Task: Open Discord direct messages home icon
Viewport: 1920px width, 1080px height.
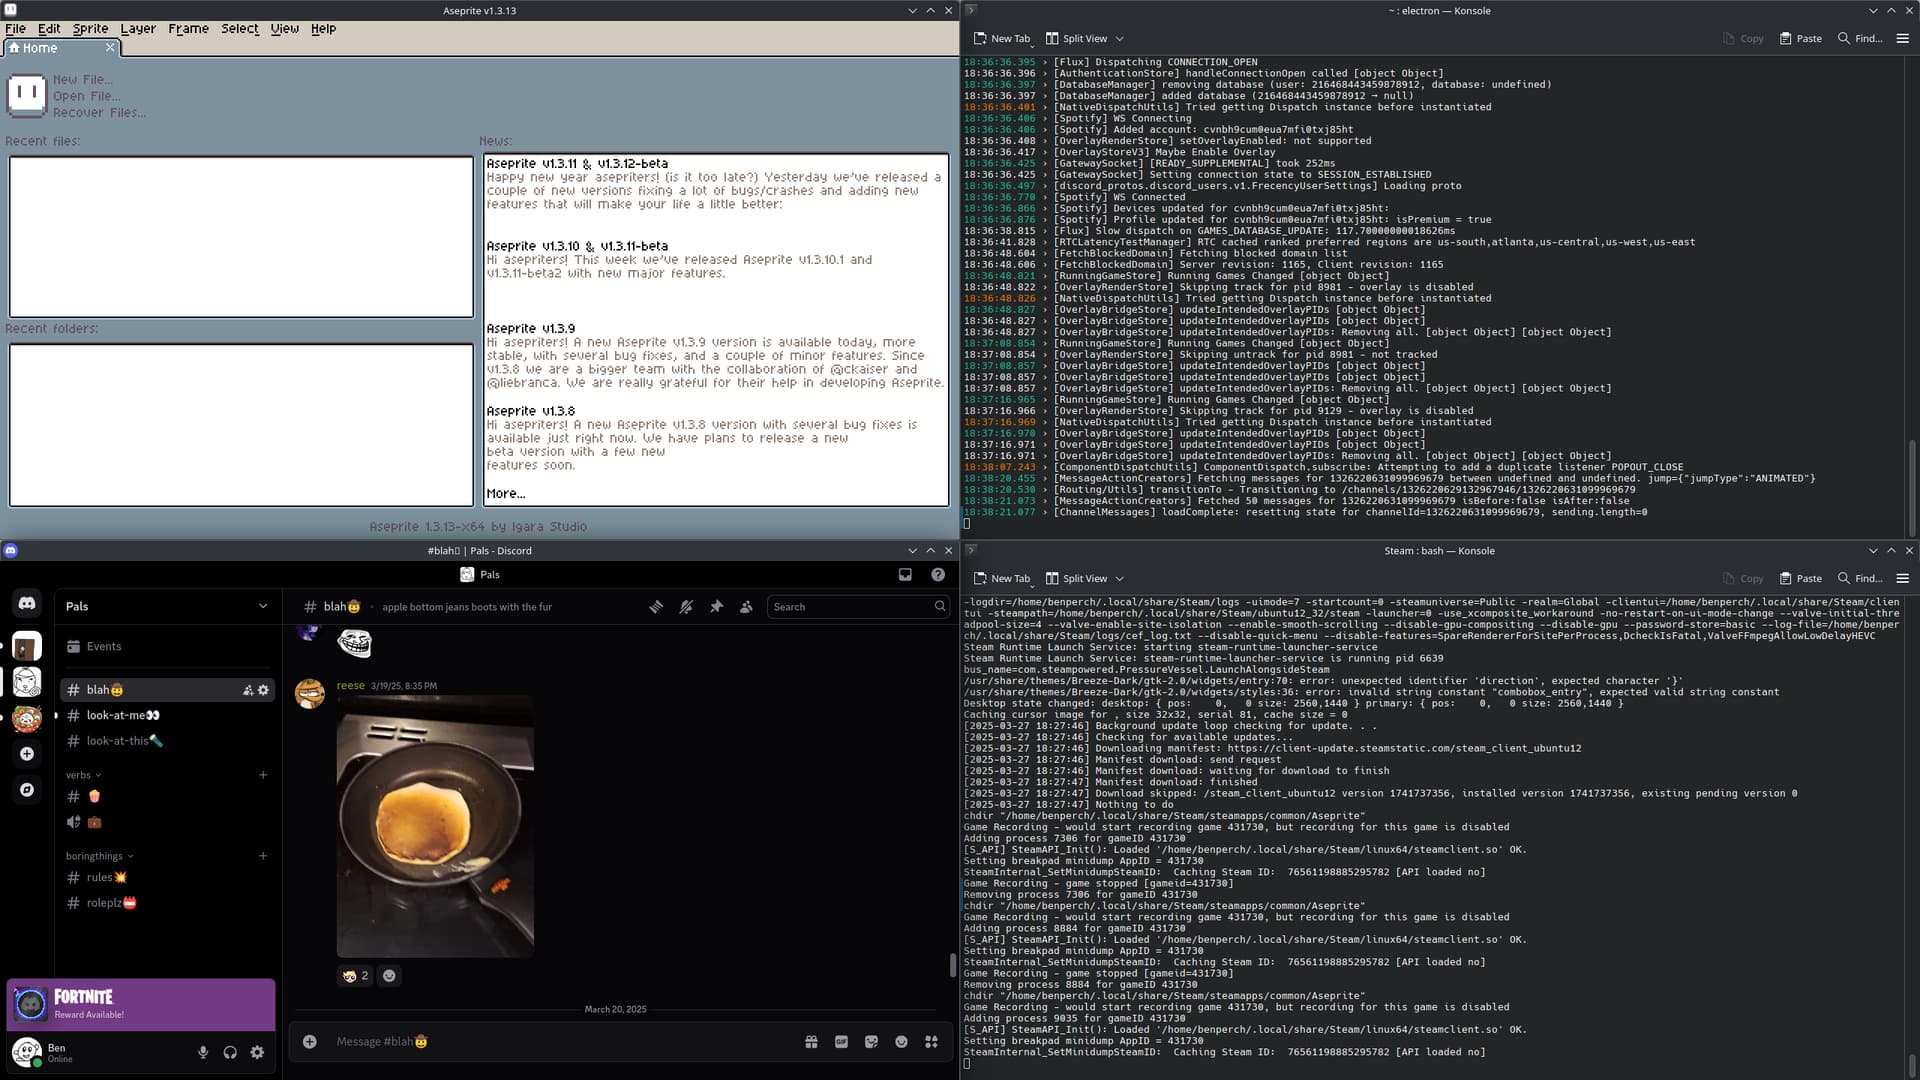Action: (27, 603)
